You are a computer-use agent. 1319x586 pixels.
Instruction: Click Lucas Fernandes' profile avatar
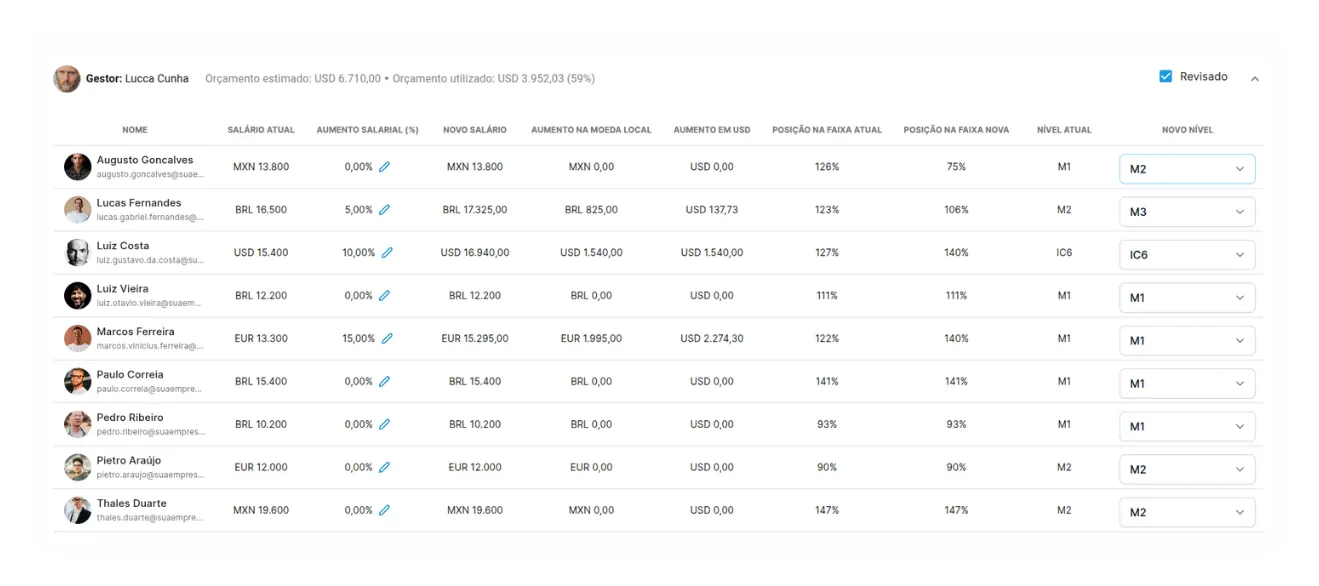(78, 210)
